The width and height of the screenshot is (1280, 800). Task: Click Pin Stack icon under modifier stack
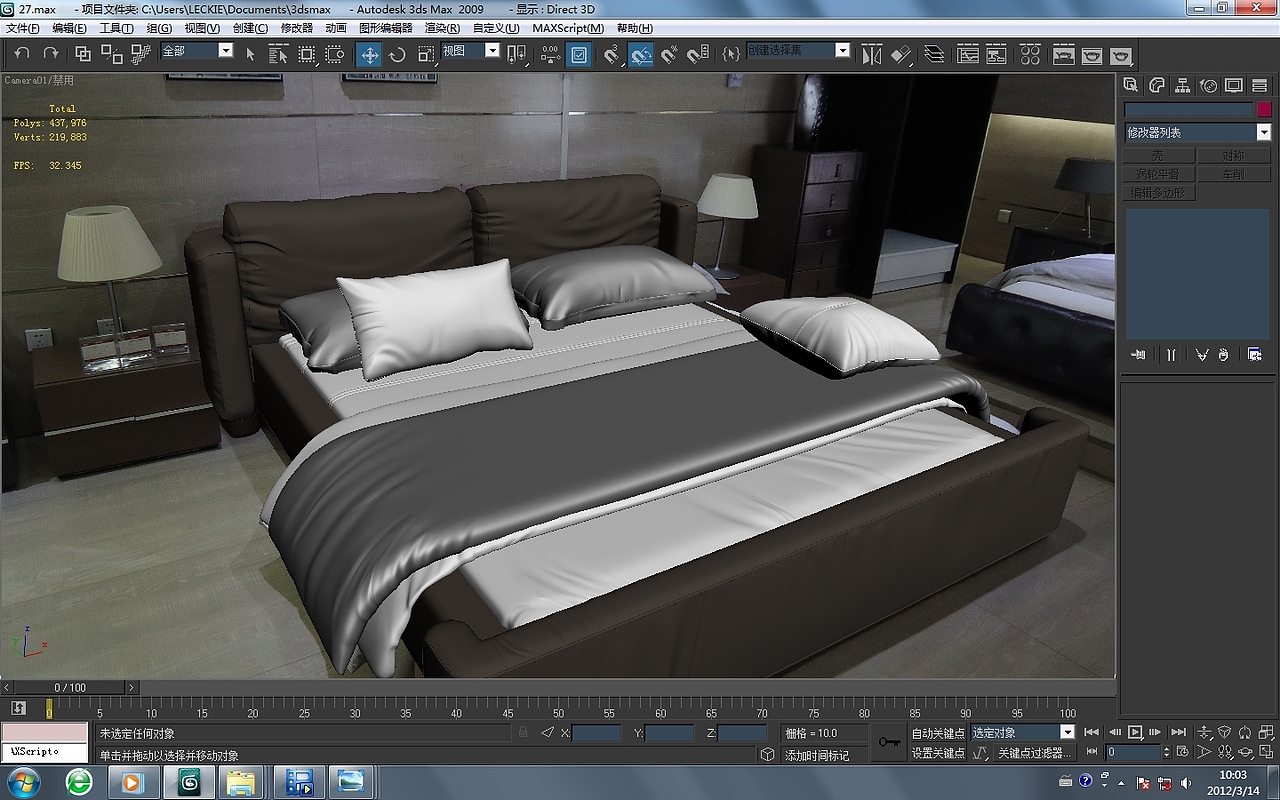click(x=1138, y=355)
